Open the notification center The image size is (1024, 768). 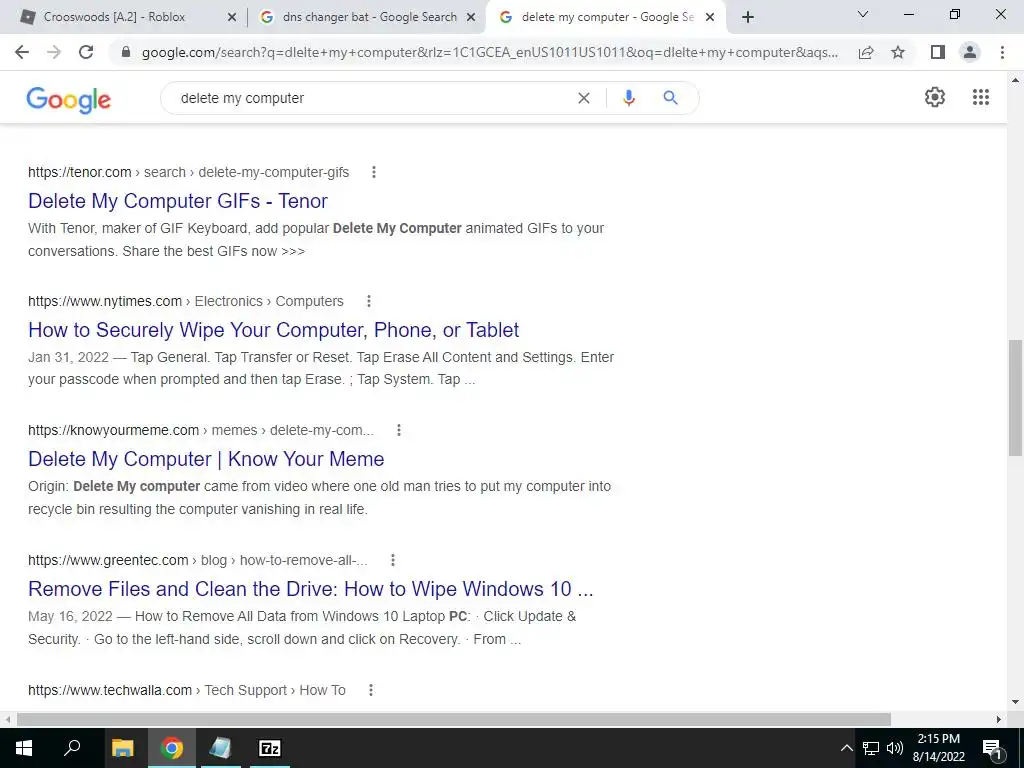[992, 748]
